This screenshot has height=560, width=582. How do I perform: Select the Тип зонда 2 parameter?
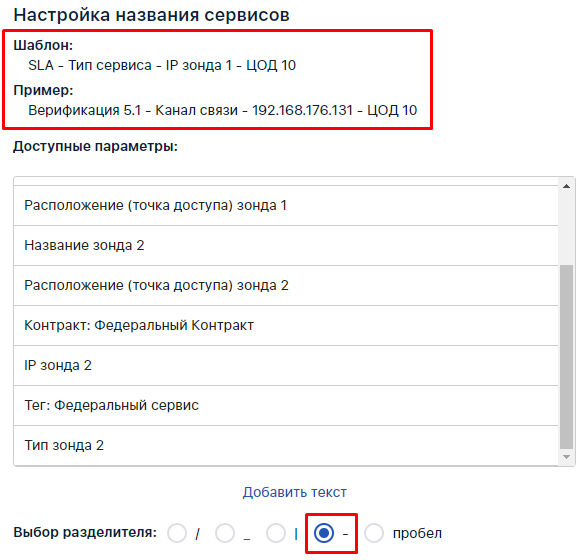tap(286, 445)
